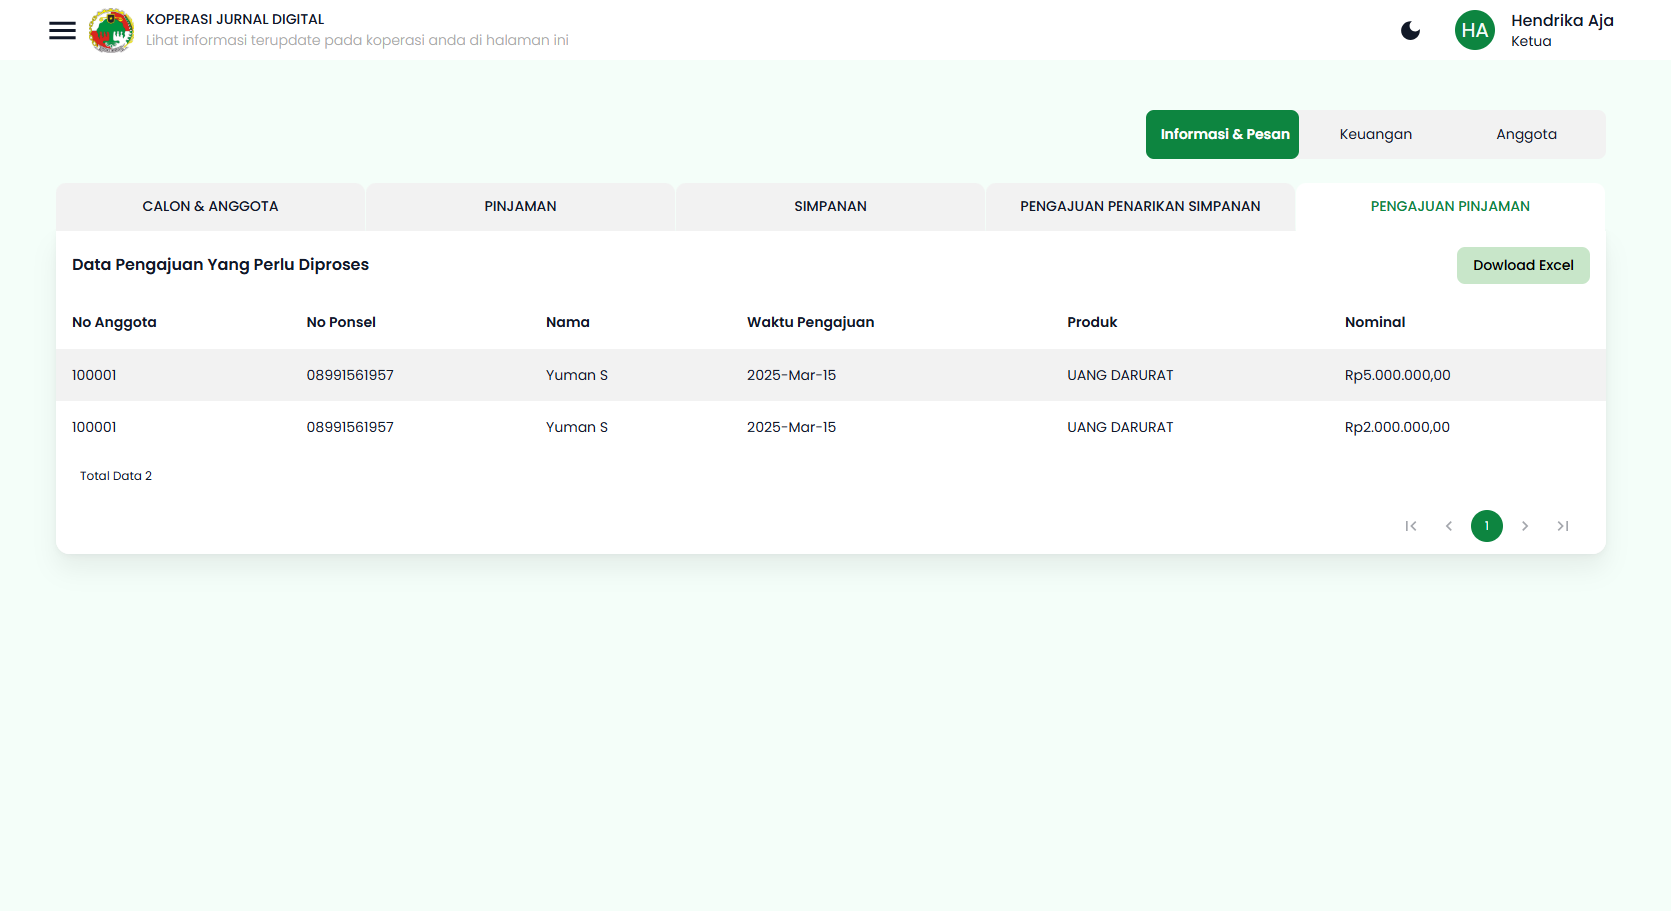Go to next page using right chevron
Screen dimensions: 1671x911
coord(1525,526)
